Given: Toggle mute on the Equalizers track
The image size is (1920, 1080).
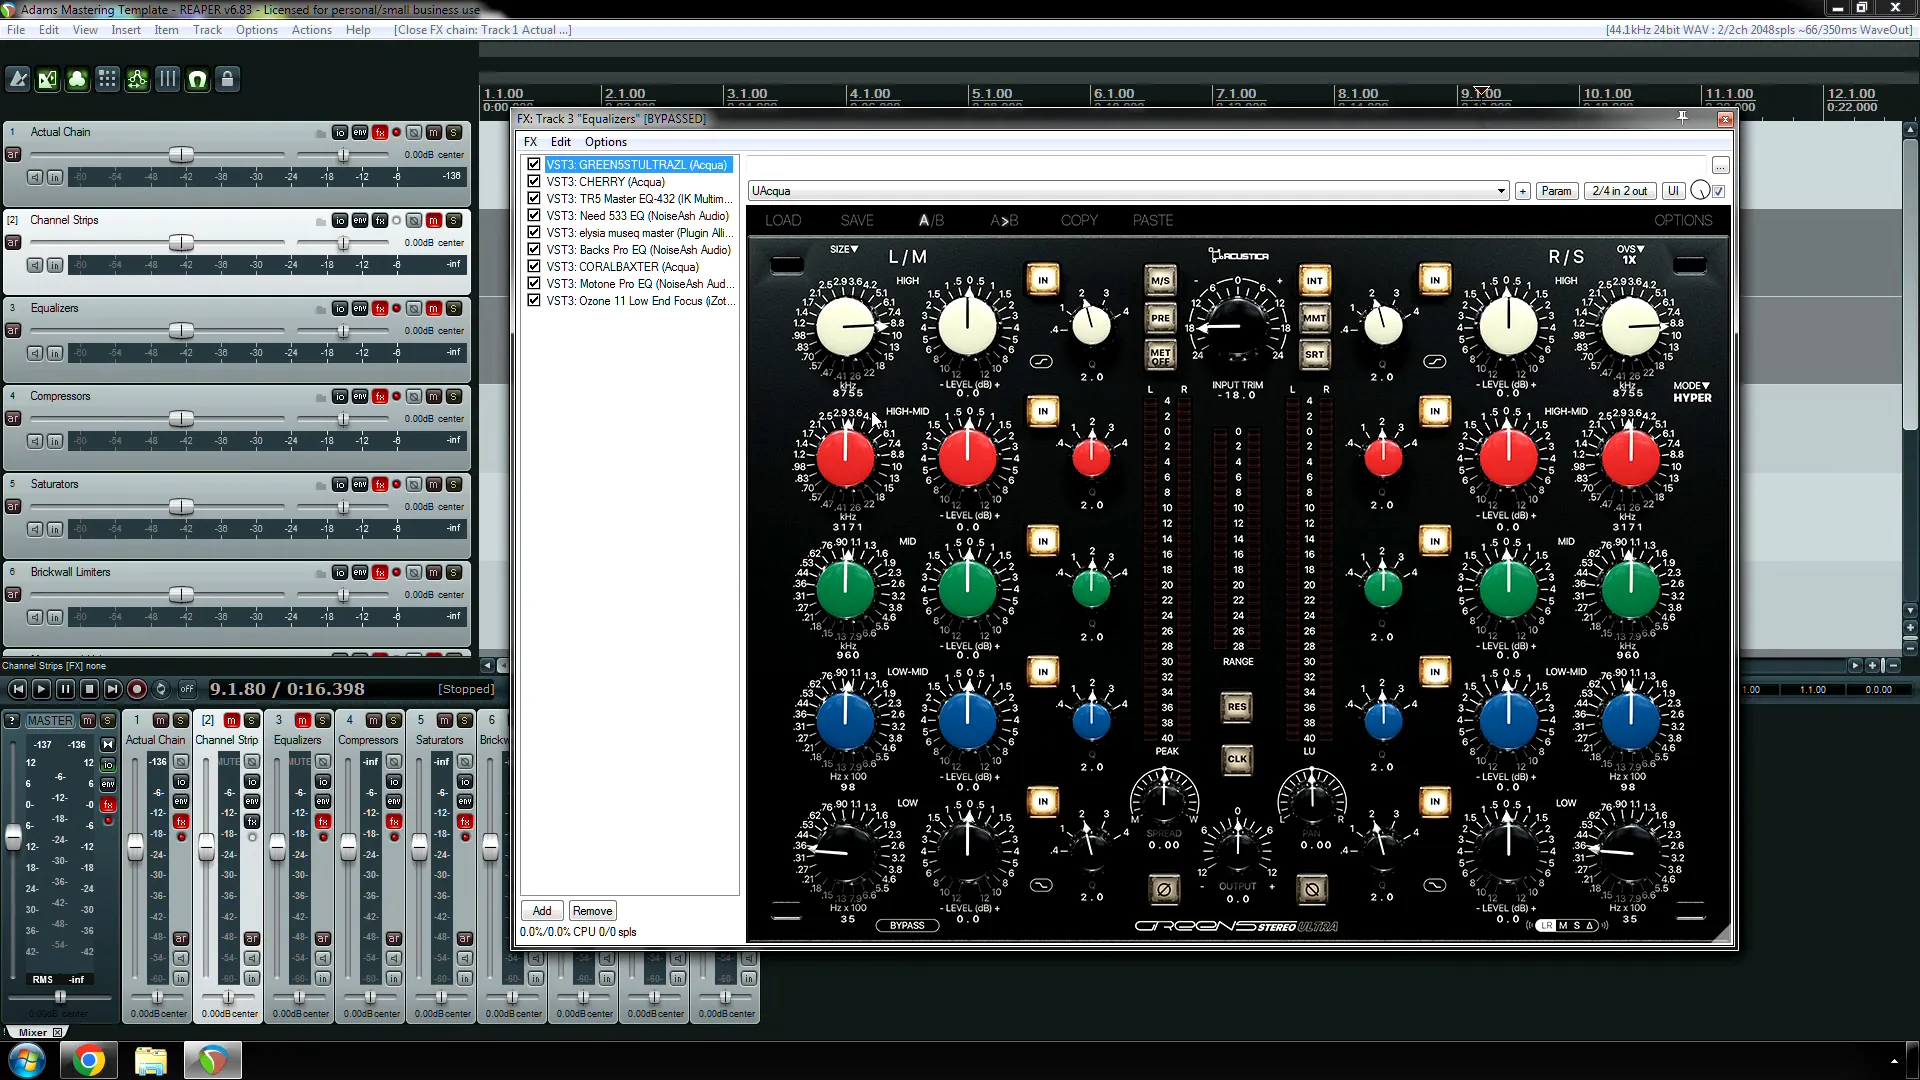Looking at the screenshot, I should (434, 308).
